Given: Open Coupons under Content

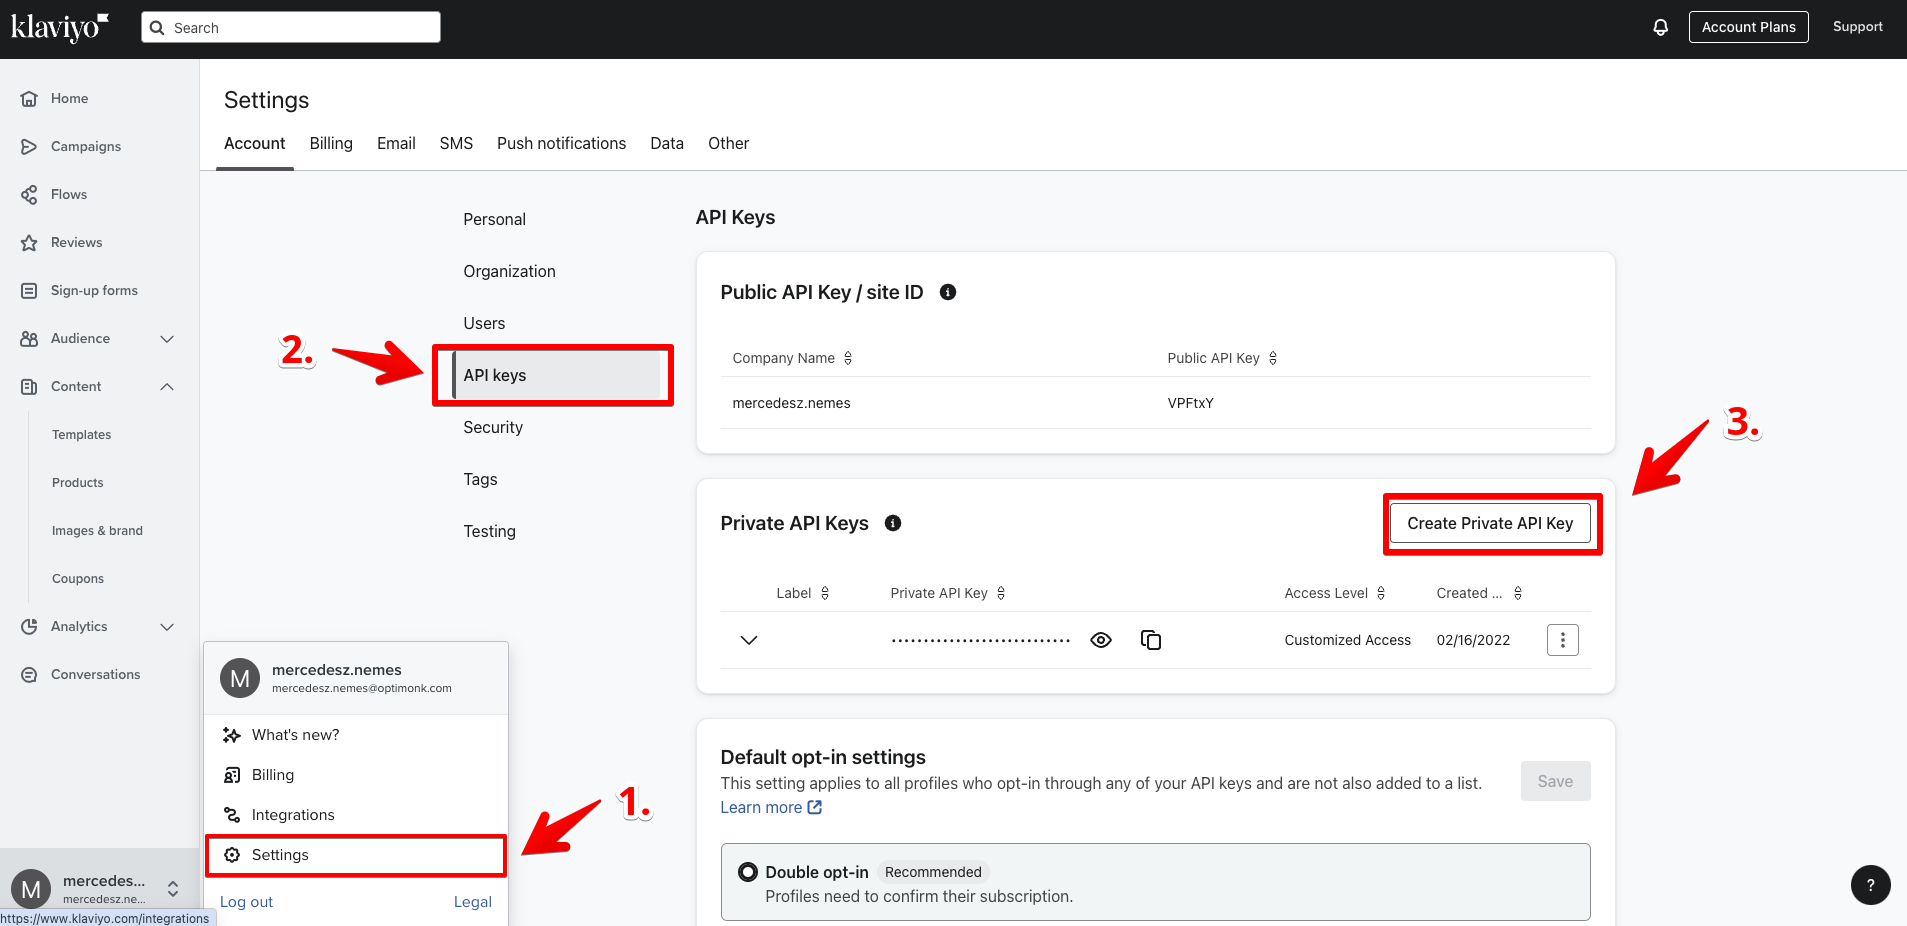Looking at the screenshot, I should (78, 579).
